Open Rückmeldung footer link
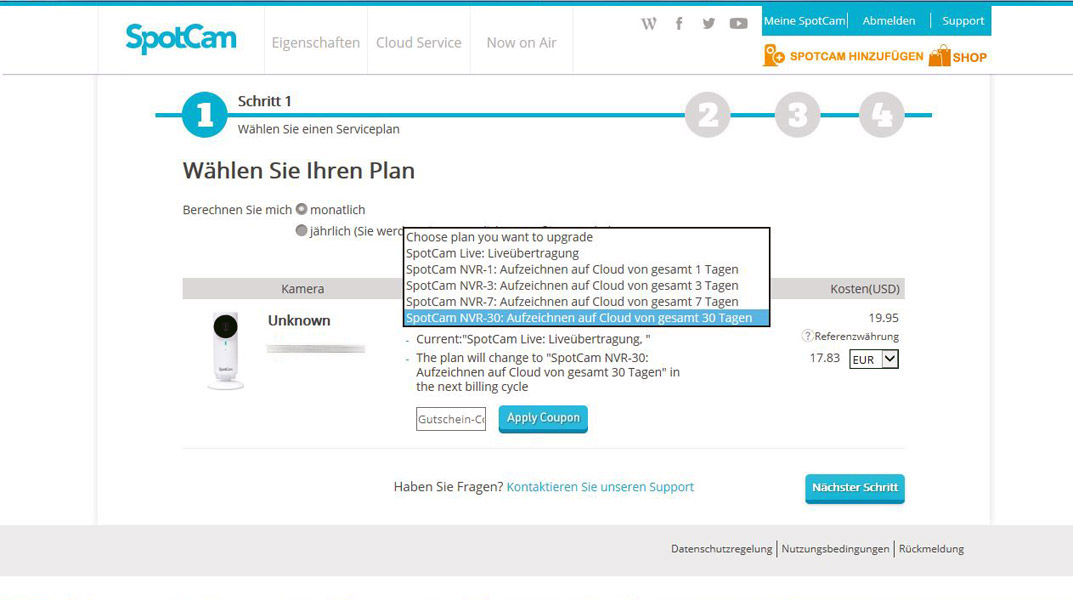1073x600 pixels. (931, 549)
